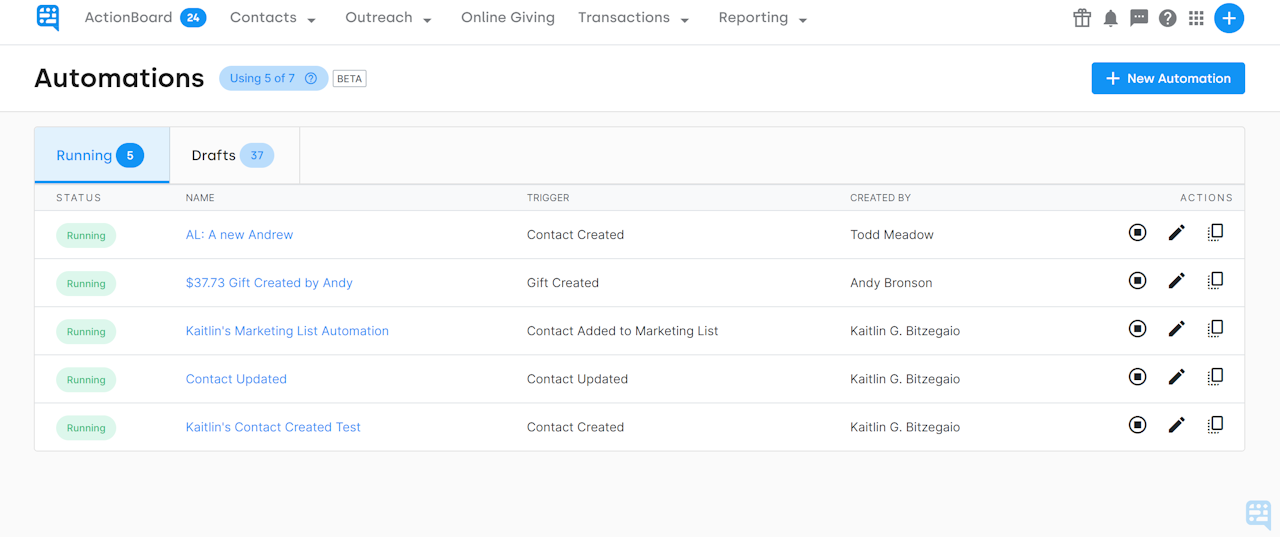Click the New Automation button
Viewport: 1280px width, 537px height.
pos(1168,78)
